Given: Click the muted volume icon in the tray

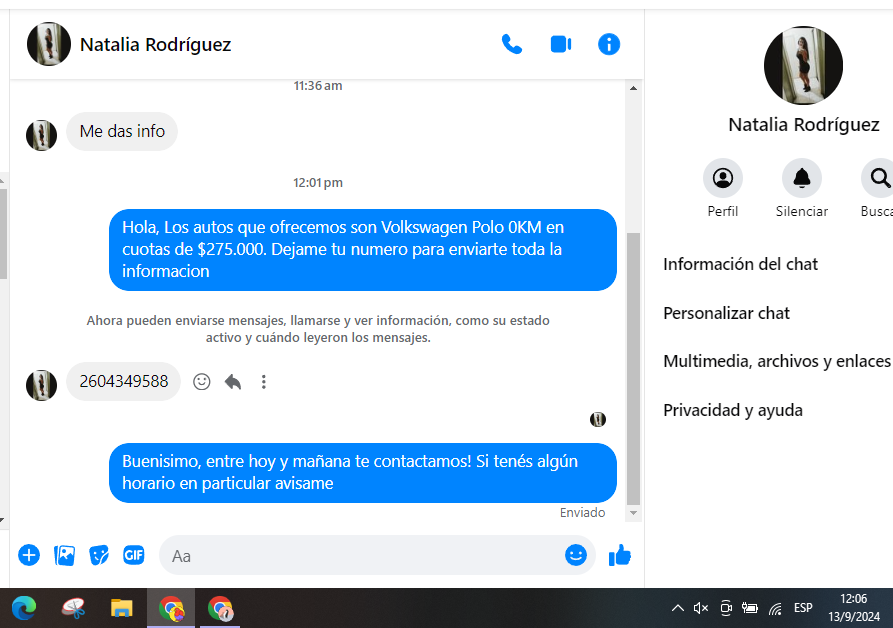Looking at the screenshot, I should tap(701, 608).
